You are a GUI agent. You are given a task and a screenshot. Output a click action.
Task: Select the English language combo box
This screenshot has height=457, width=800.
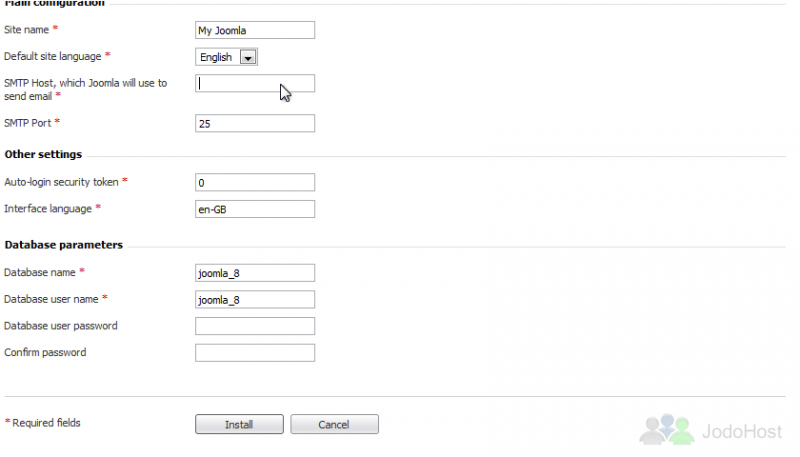(226, 57)
